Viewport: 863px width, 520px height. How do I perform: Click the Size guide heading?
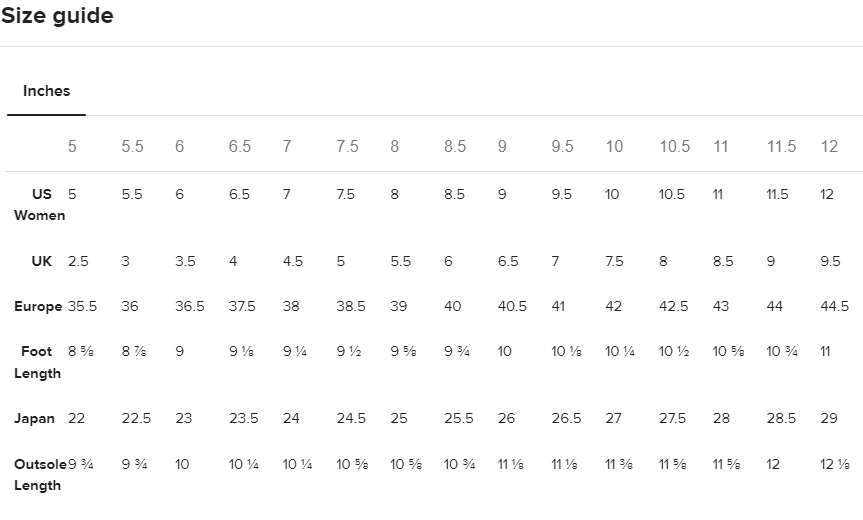(x=57, y=16)
